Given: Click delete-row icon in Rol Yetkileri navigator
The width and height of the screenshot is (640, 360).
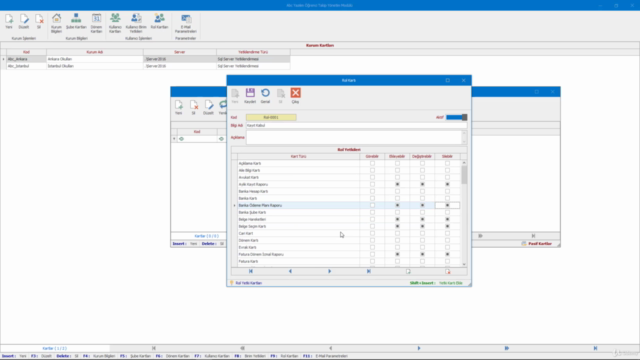Looking at the screenshot, I should point(448,271).
